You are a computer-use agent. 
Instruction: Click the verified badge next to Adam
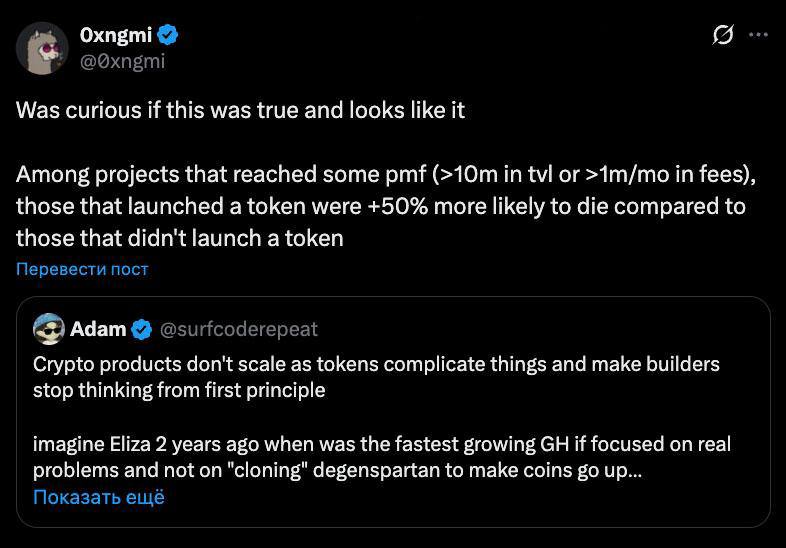(142, 328)
